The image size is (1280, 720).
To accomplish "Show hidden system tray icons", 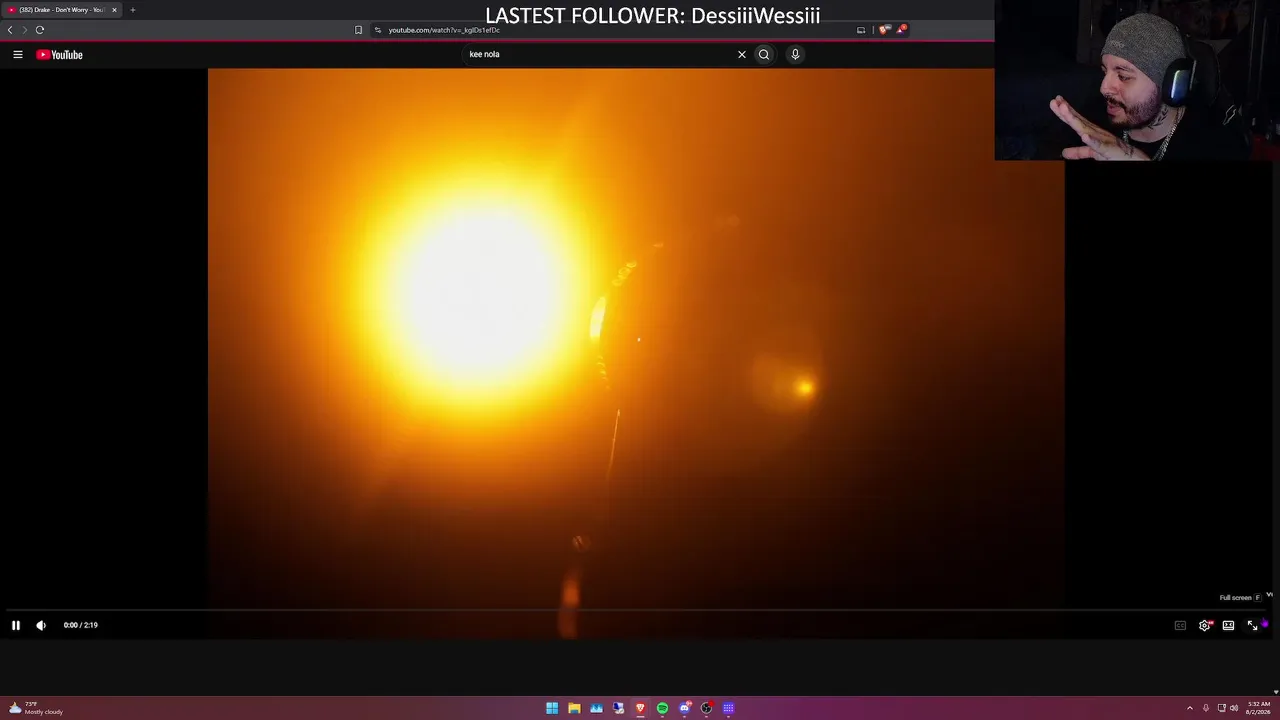I will click(x=1189, y=708).
